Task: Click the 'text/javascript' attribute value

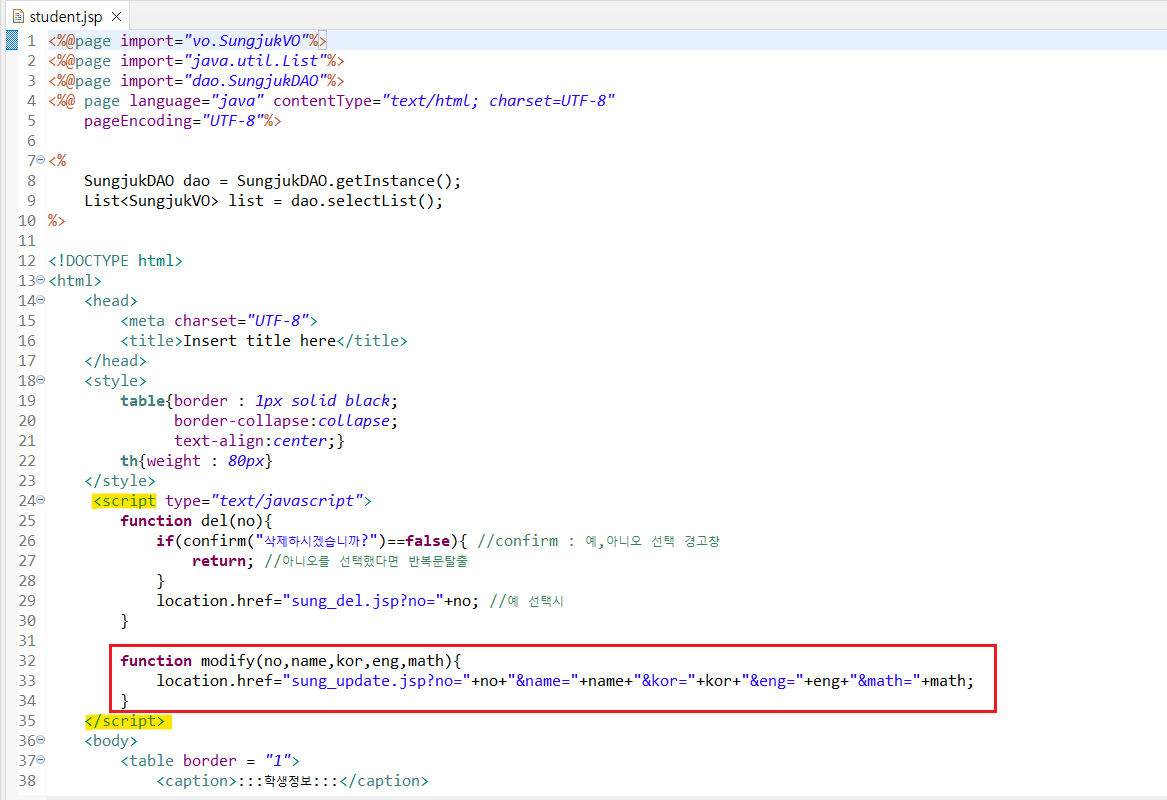Action: coord(287,501)
